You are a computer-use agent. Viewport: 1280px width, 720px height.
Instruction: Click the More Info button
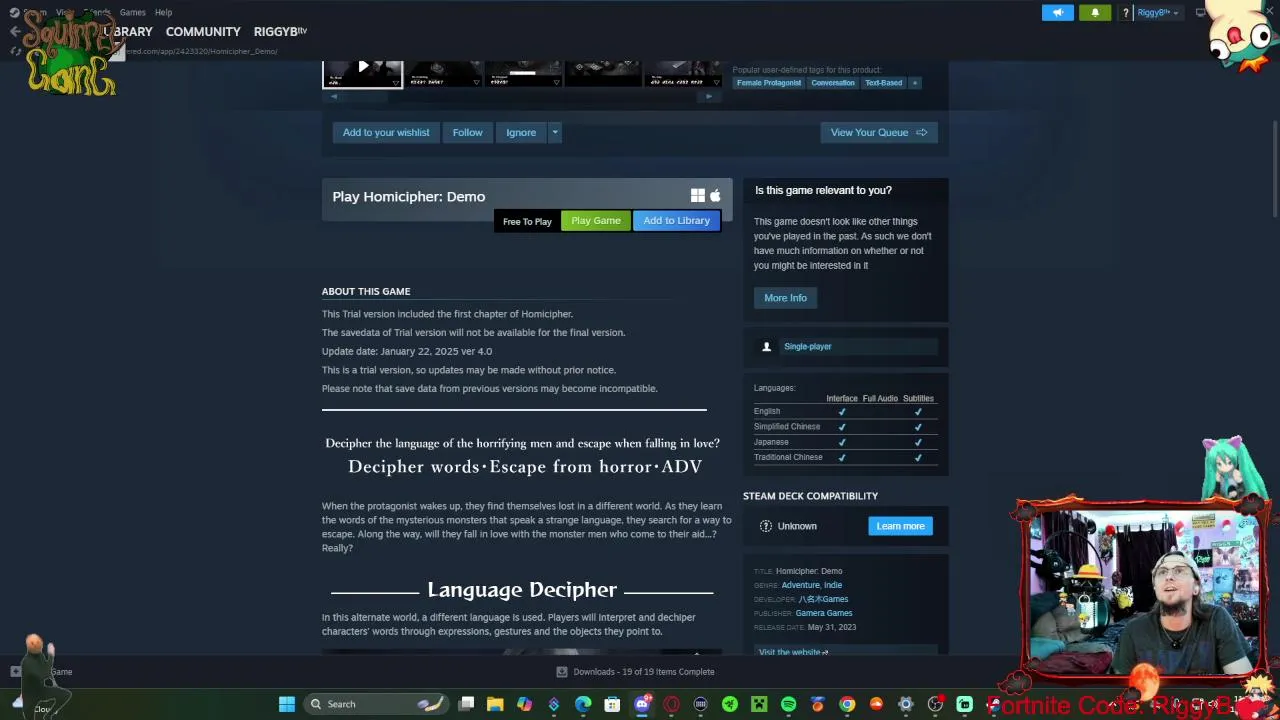[x=785, y=298]
